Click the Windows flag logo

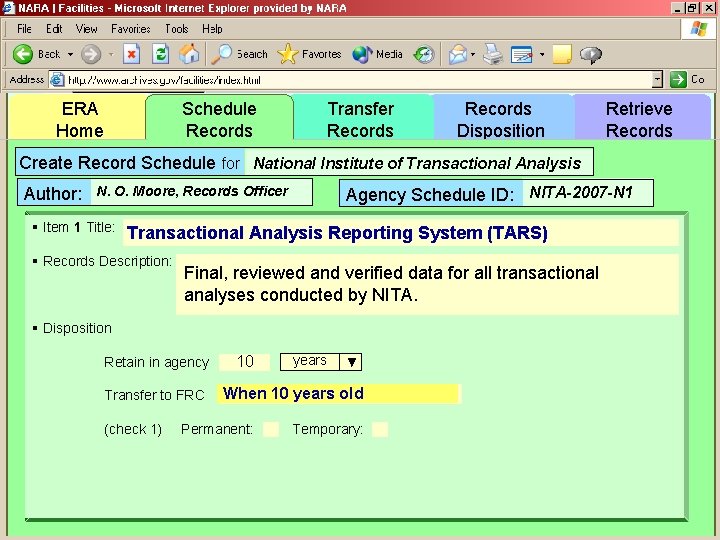pos(698,28)
